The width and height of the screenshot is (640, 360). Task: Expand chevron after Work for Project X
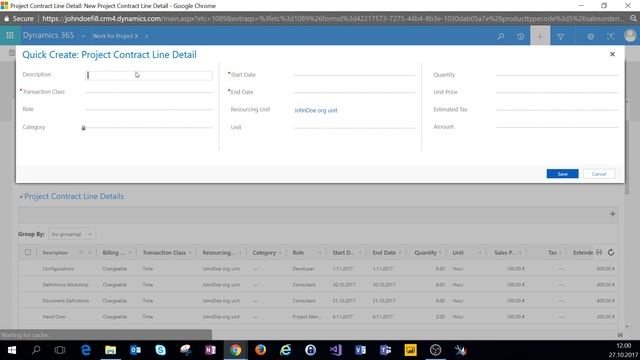pyautogui.click(x=147, y=36)
